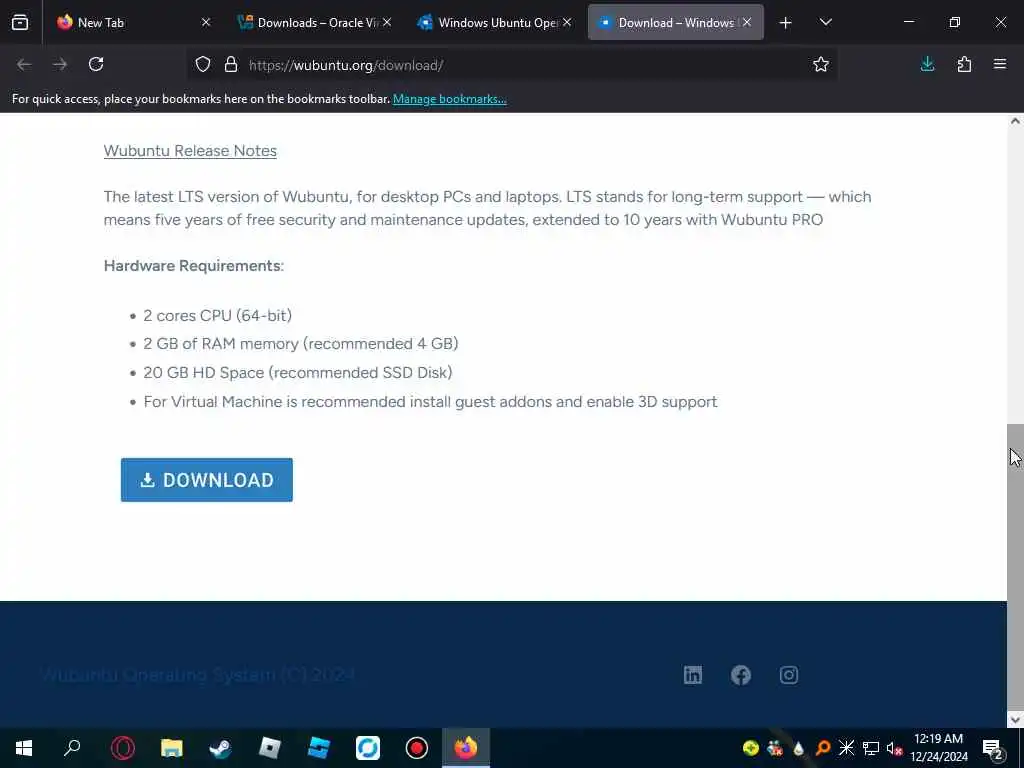
Task: Open the blue circular-arrows app on taskbar
Action: [368, 748]
